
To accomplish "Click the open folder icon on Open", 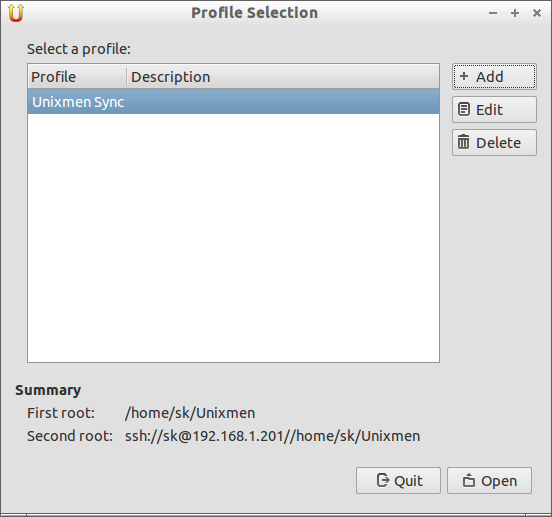I will point(469,480).
